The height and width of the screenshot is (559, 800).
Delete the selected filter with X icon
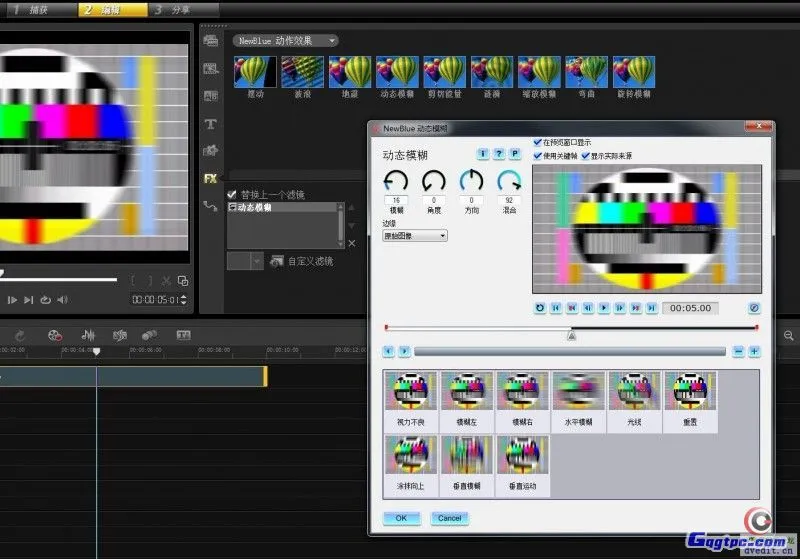pos(351,243)
